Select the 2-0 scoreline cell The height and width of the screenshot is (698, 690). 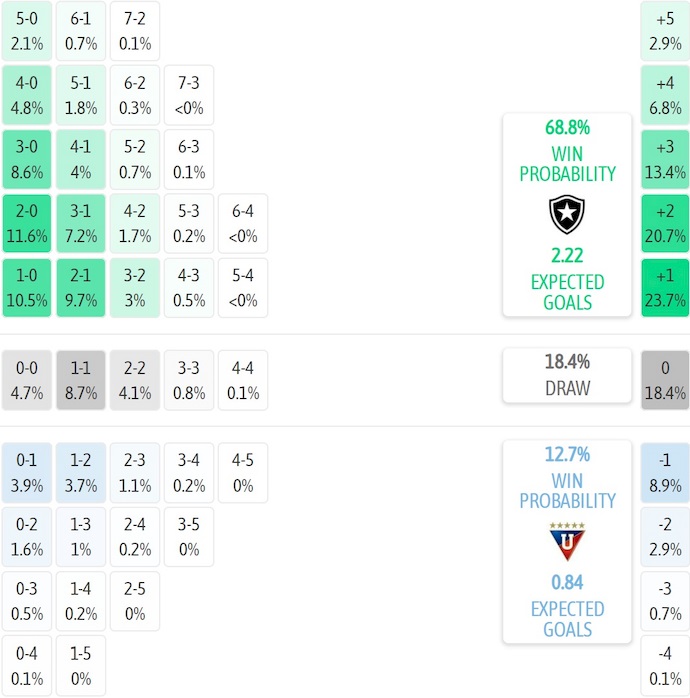27,224
